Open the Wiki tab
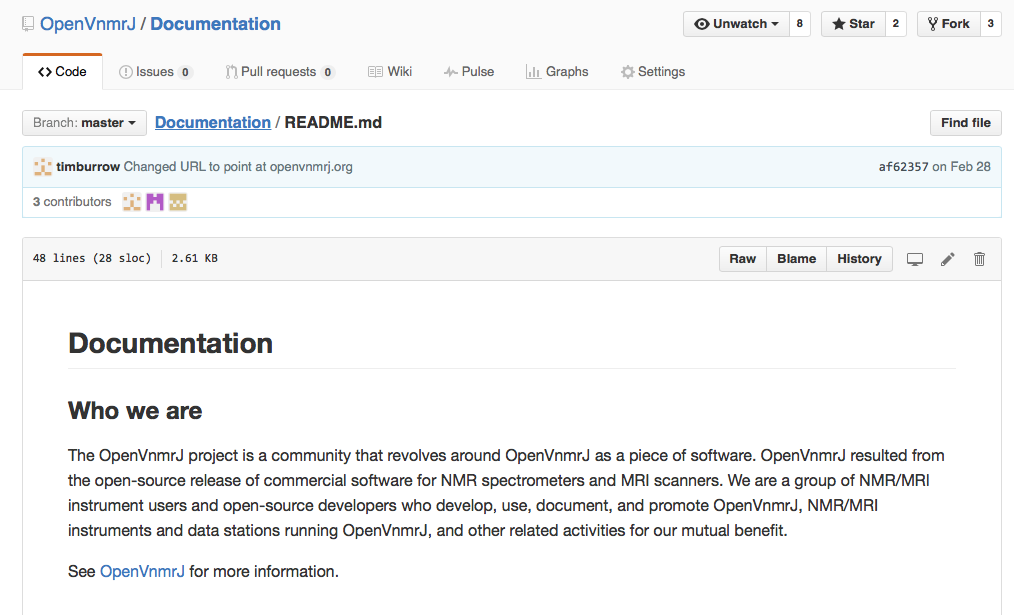The height and width of the screenshot is (615, 1014). [x=390, y=72]
